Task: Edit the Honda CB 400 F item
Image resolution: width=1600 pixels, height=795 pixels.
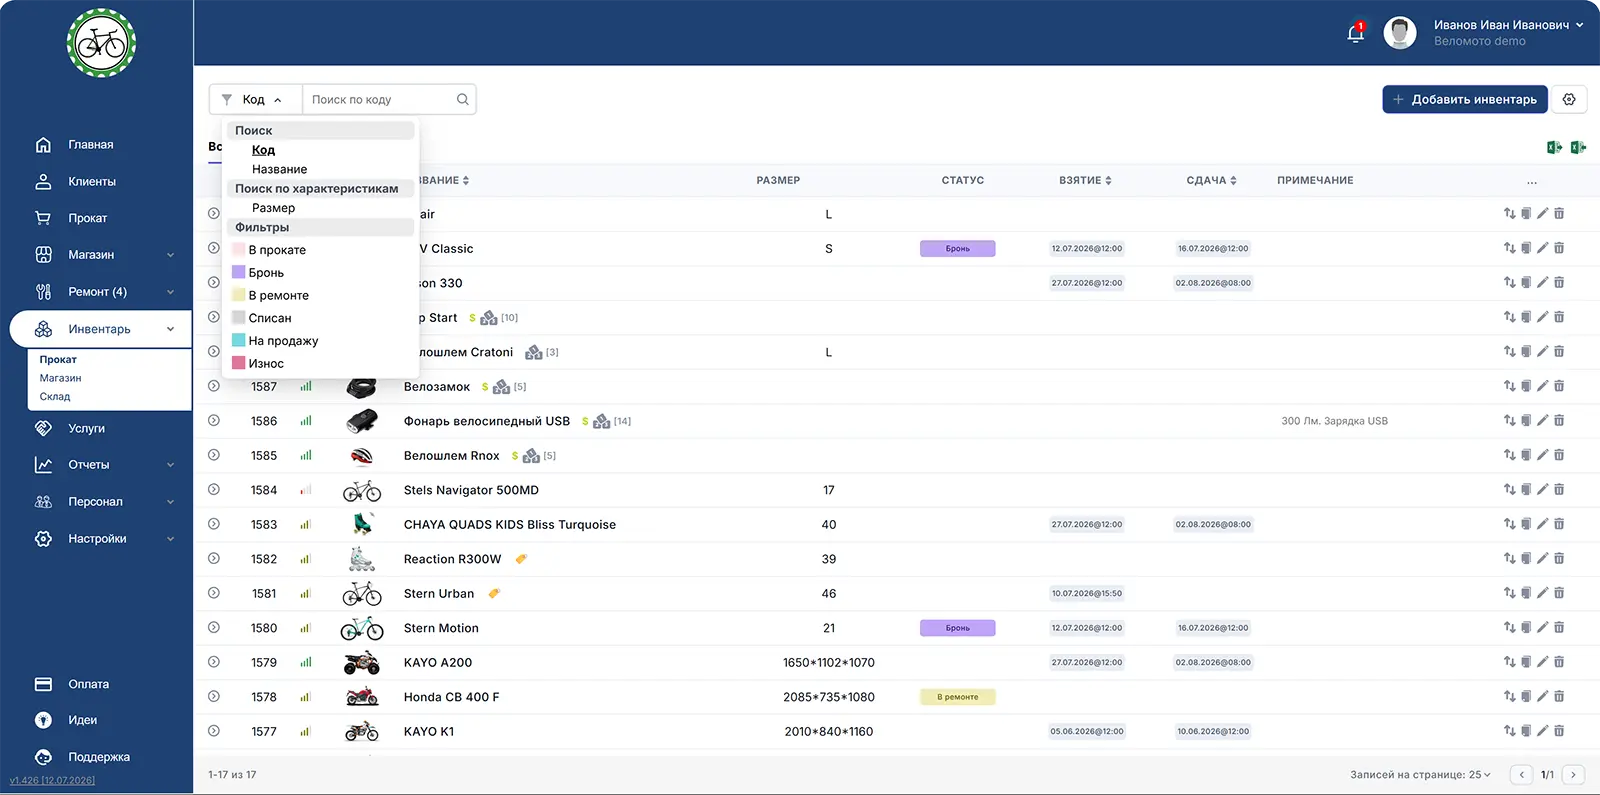Action: point(1542,697)
